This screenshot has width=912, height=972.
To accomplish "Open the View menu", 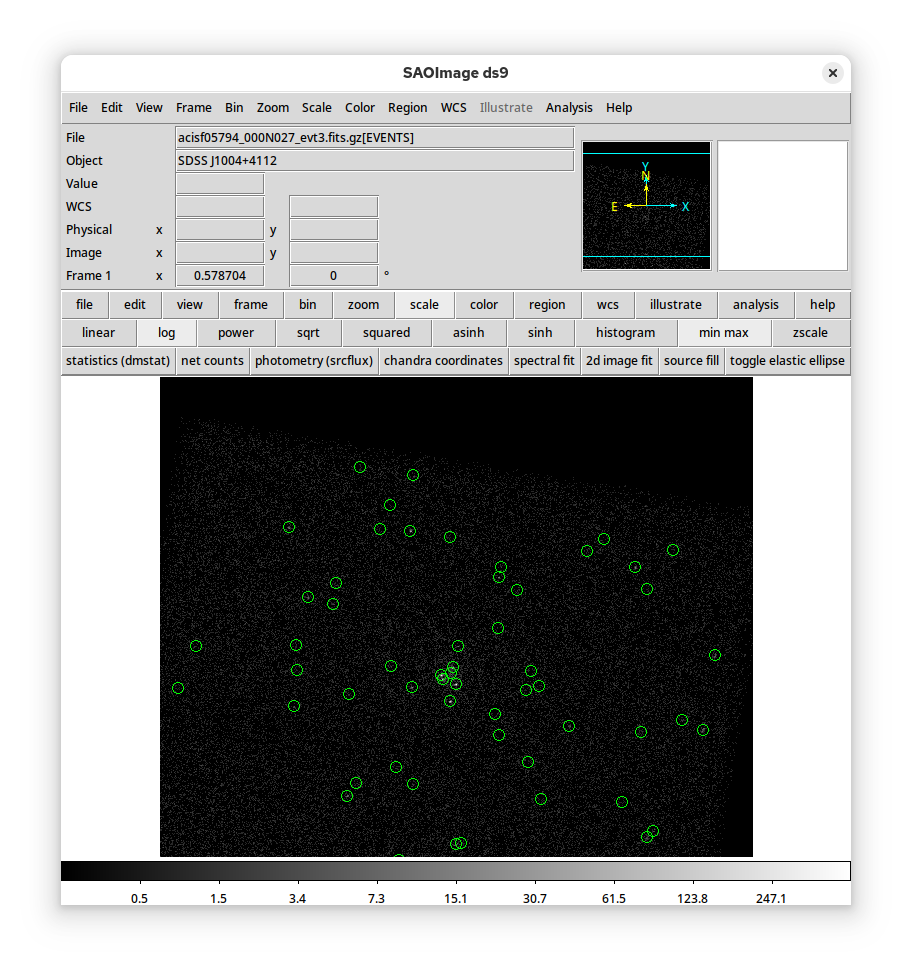I will click(149, 108).
